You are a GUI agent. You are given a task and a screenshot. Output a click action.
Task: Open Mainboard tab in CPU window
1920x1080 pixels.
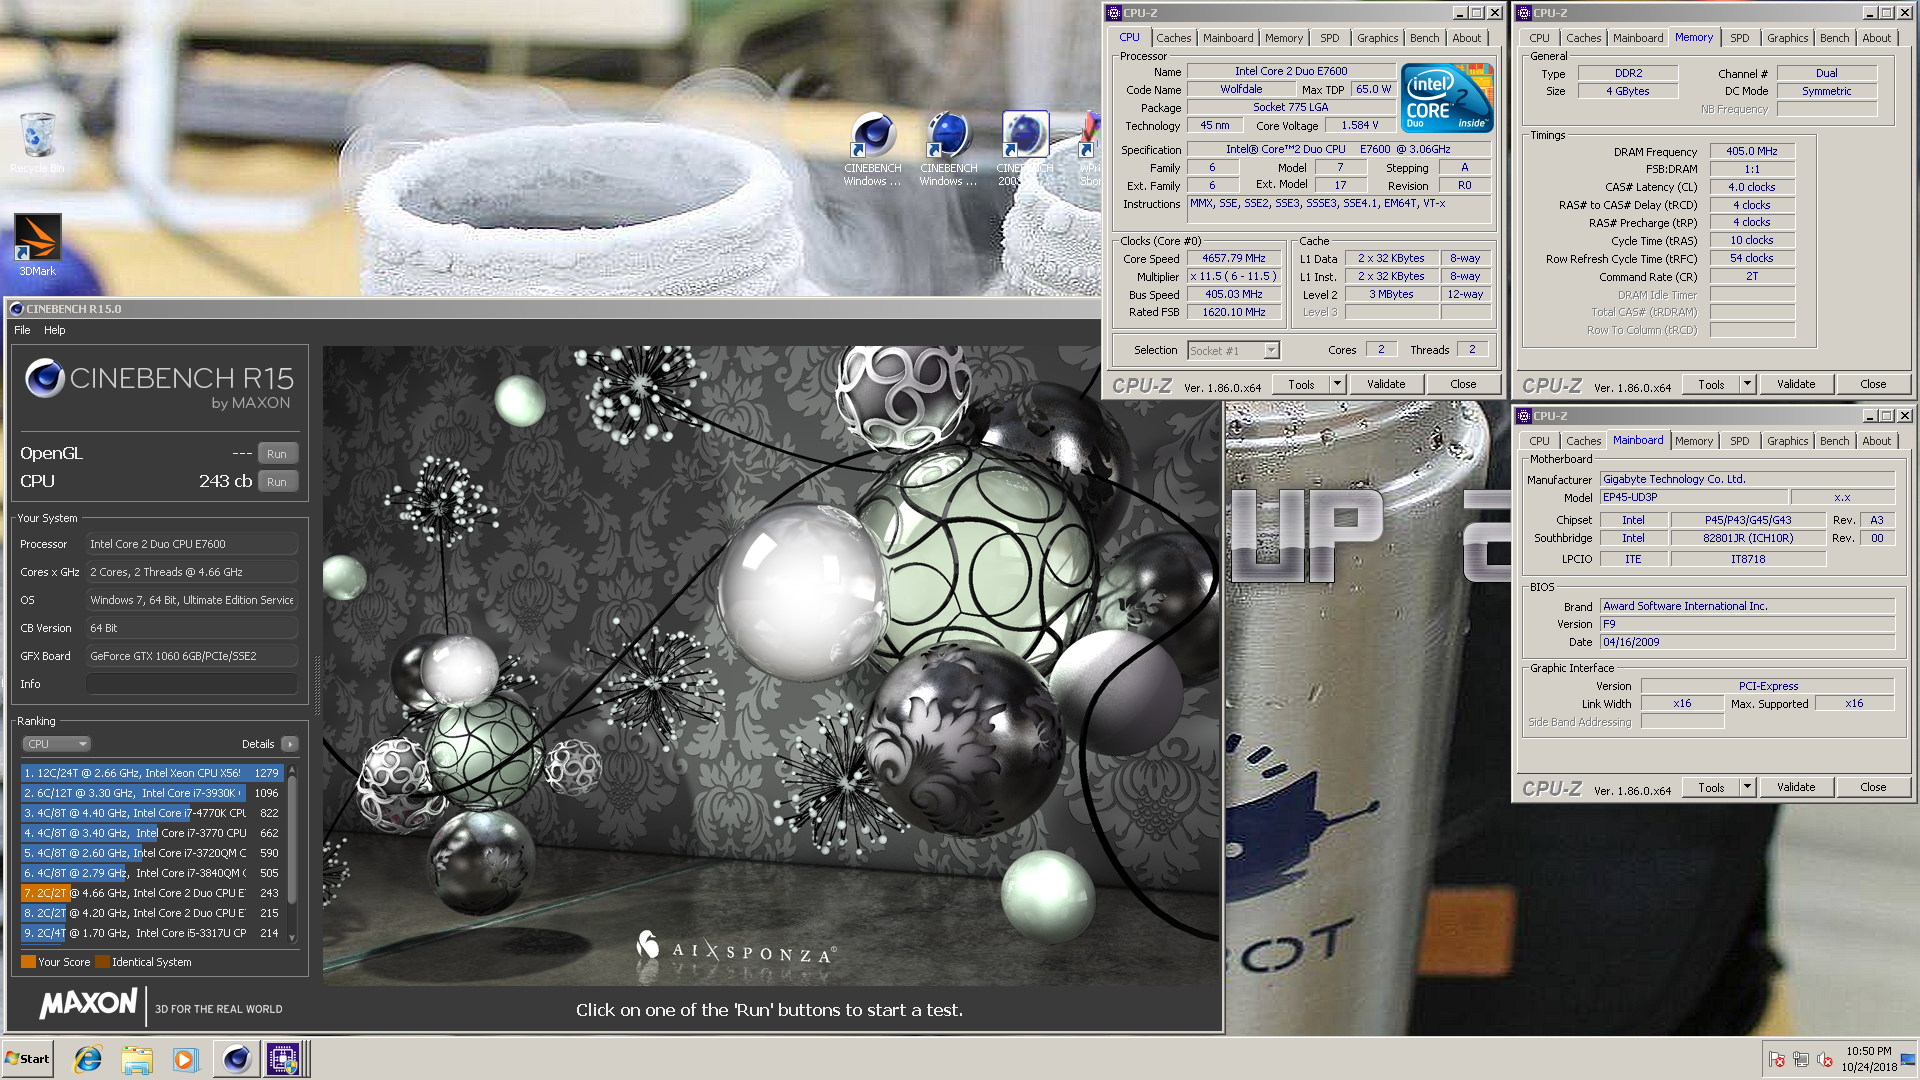click(x=1228, y=38)
